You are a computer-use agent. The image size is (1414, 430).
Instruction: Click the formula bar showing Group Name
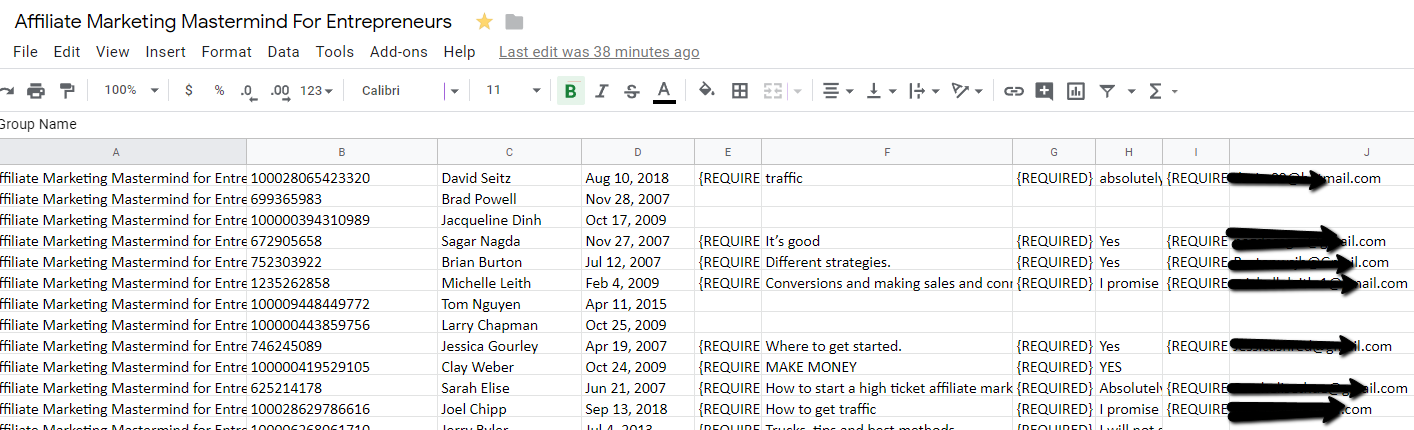(707, 124)
